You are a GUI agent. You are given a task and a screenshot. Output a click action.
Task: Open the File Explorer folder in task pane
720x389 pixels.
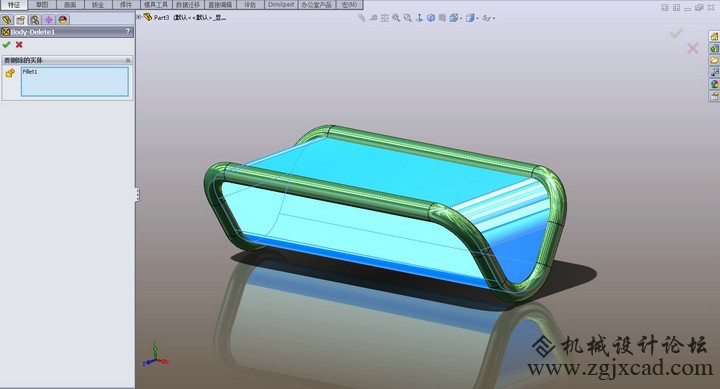point(714,60)
